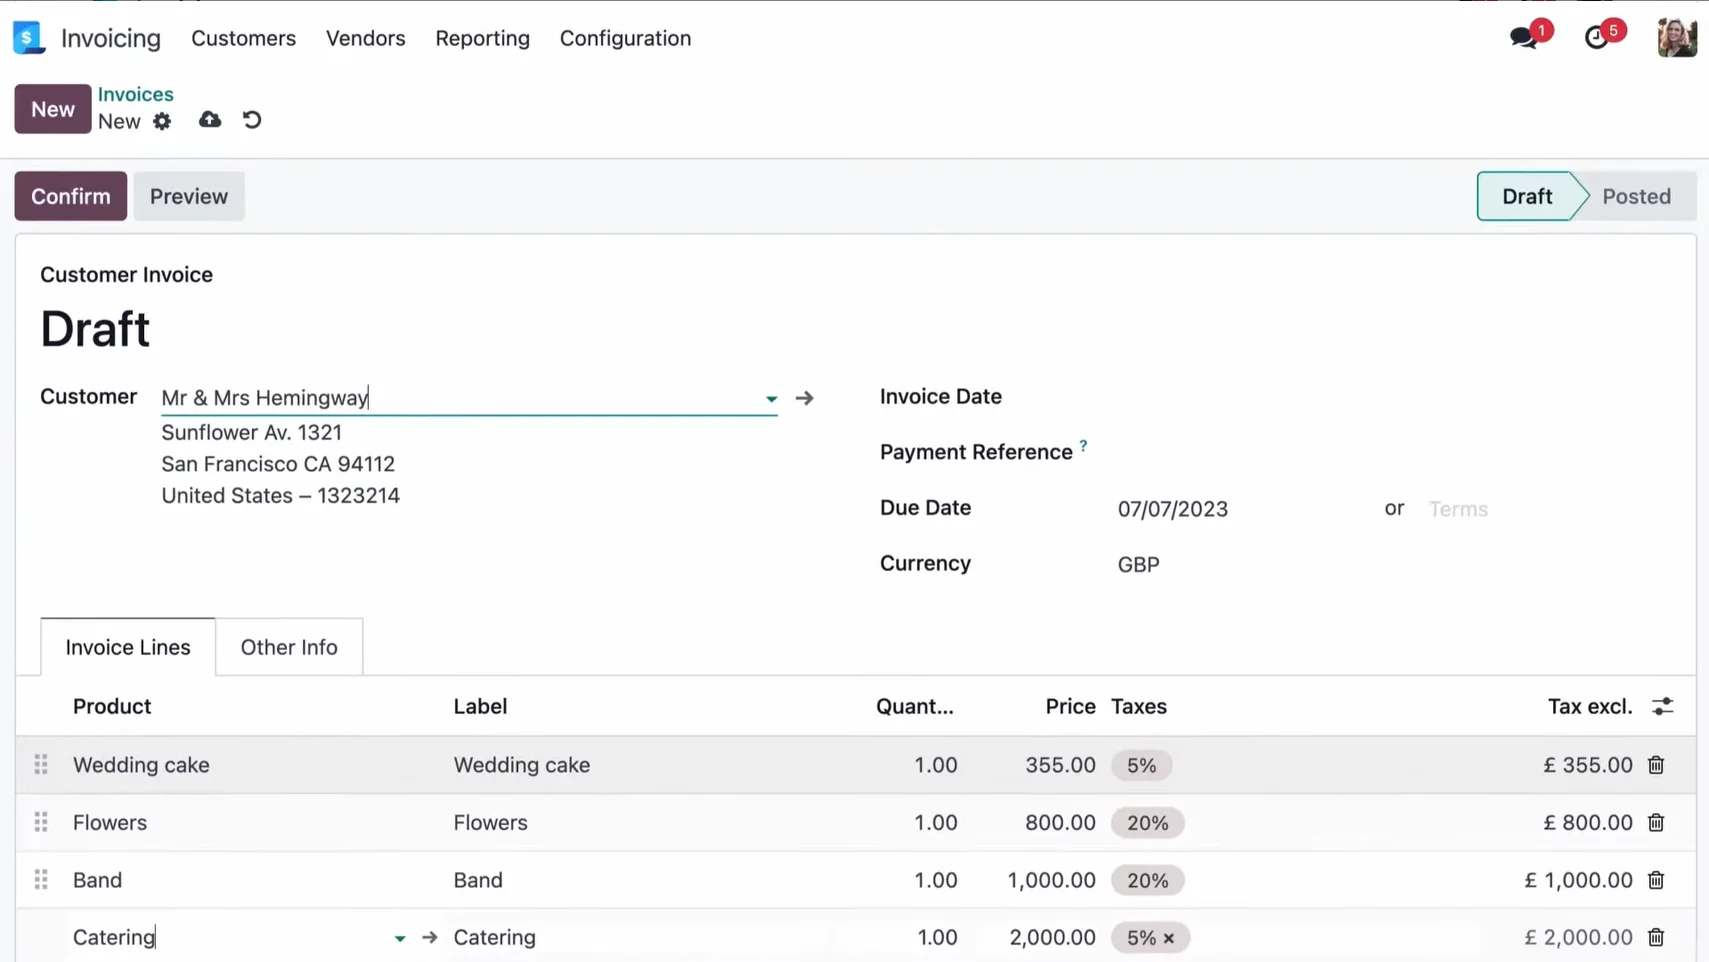The height and width of the screenshot is (962, 1709).
Task: Select the Posted status stage
Action: [x=1636, y=196]
